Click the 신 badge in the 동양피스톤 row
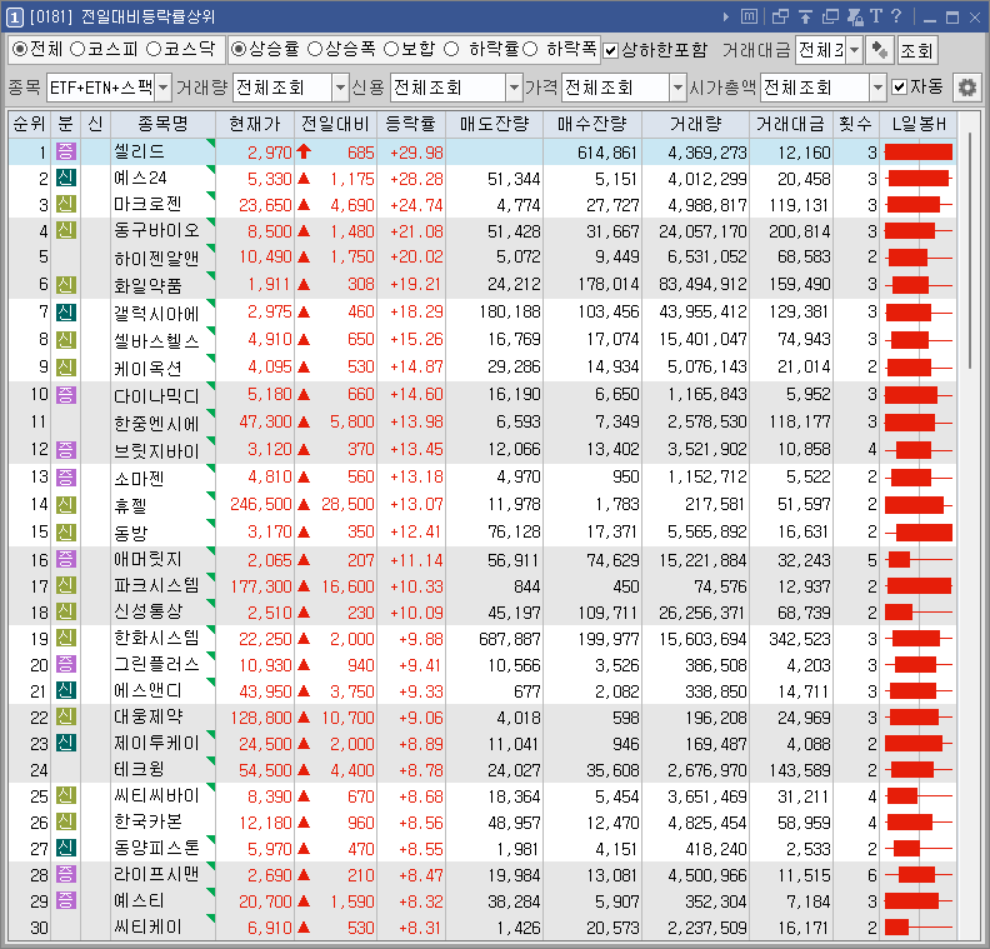Image resolution: width=990 pixels, height=949 pixels. [66, 848]
